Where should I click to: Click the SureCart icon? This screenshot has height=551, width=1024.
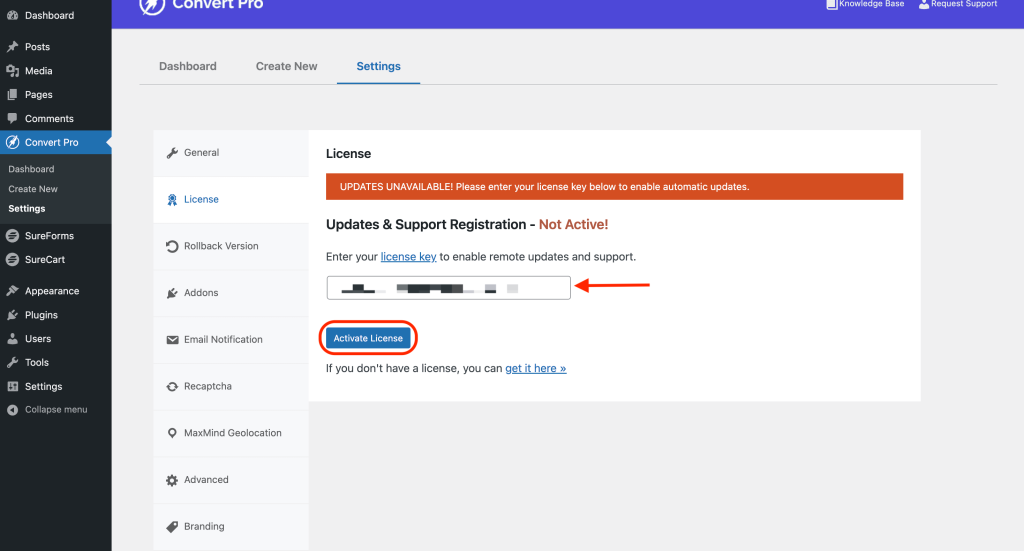[x=12, y=259]
